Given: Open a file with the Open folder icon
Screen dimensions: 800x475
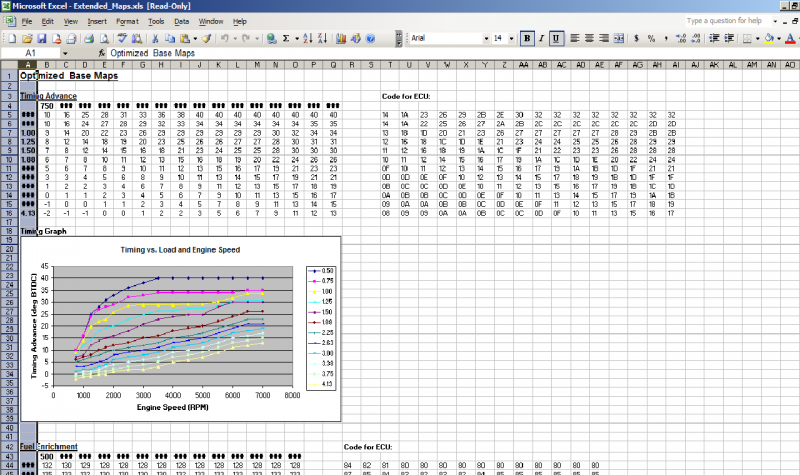Looking at the screenshot, I should click(27, 38).
